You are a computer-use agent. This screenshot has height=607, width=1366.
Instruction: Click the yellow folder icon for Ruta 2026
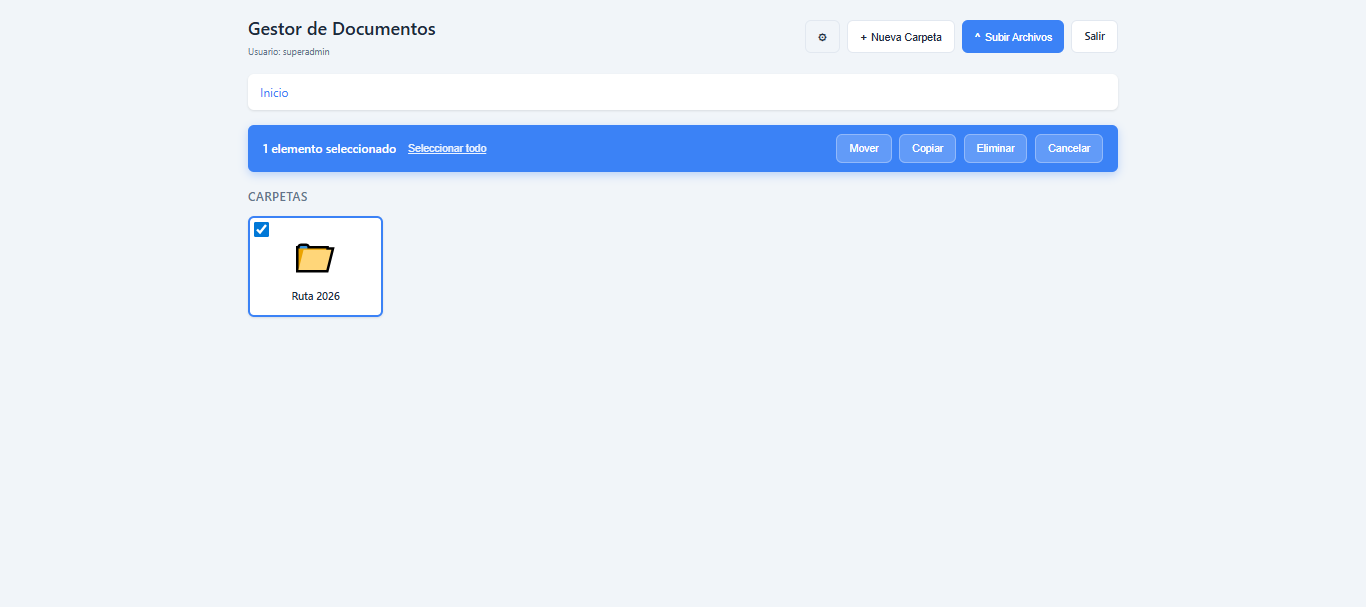[x=315, y=258]
